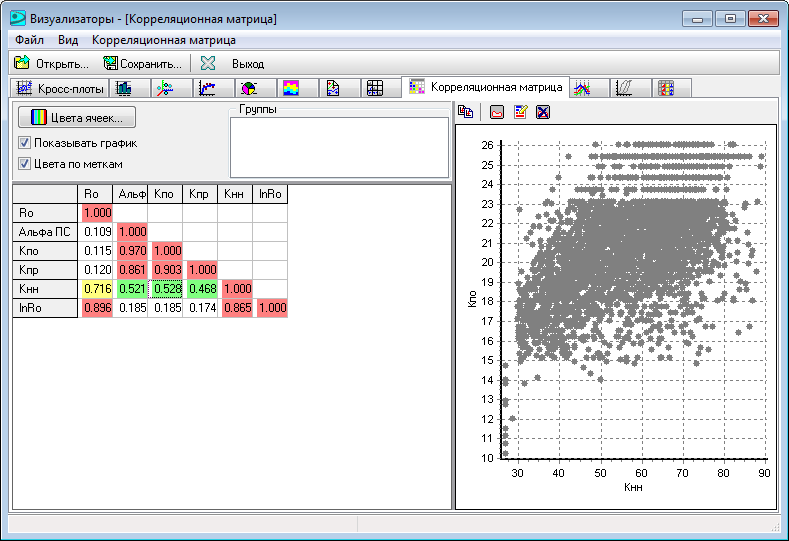Click the Альфа ПС row header

click(x=45, y=232)
